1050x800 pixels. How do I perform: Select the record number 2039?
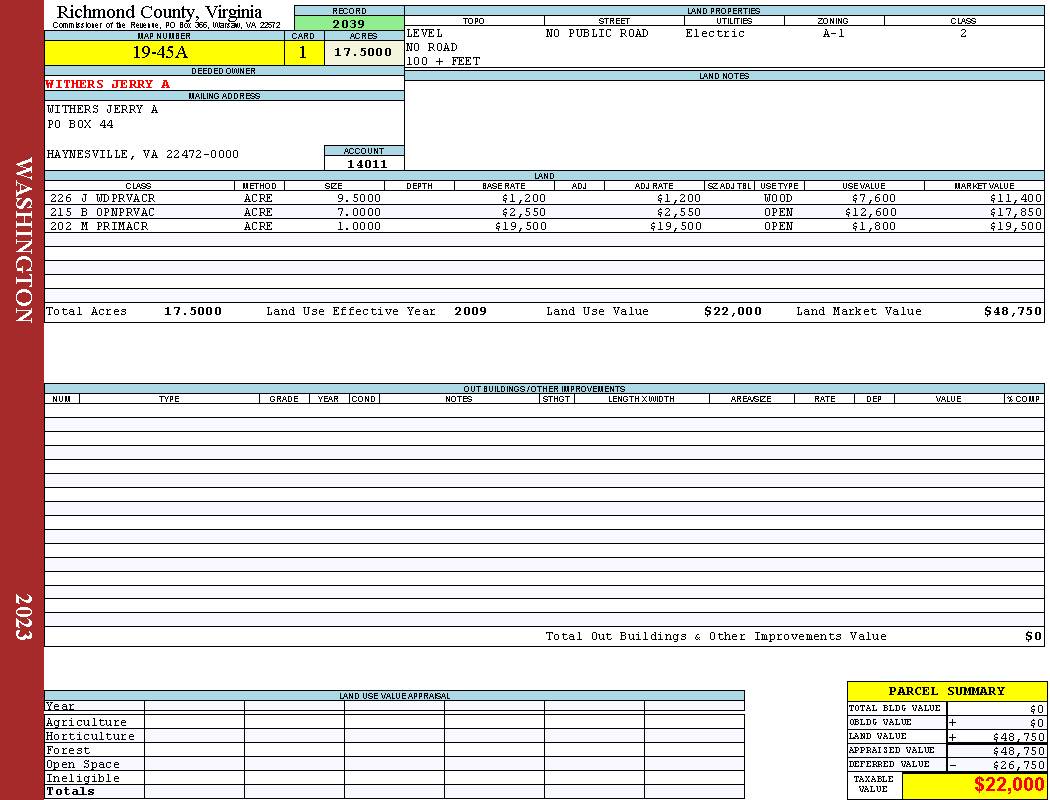tap(349, 24)
